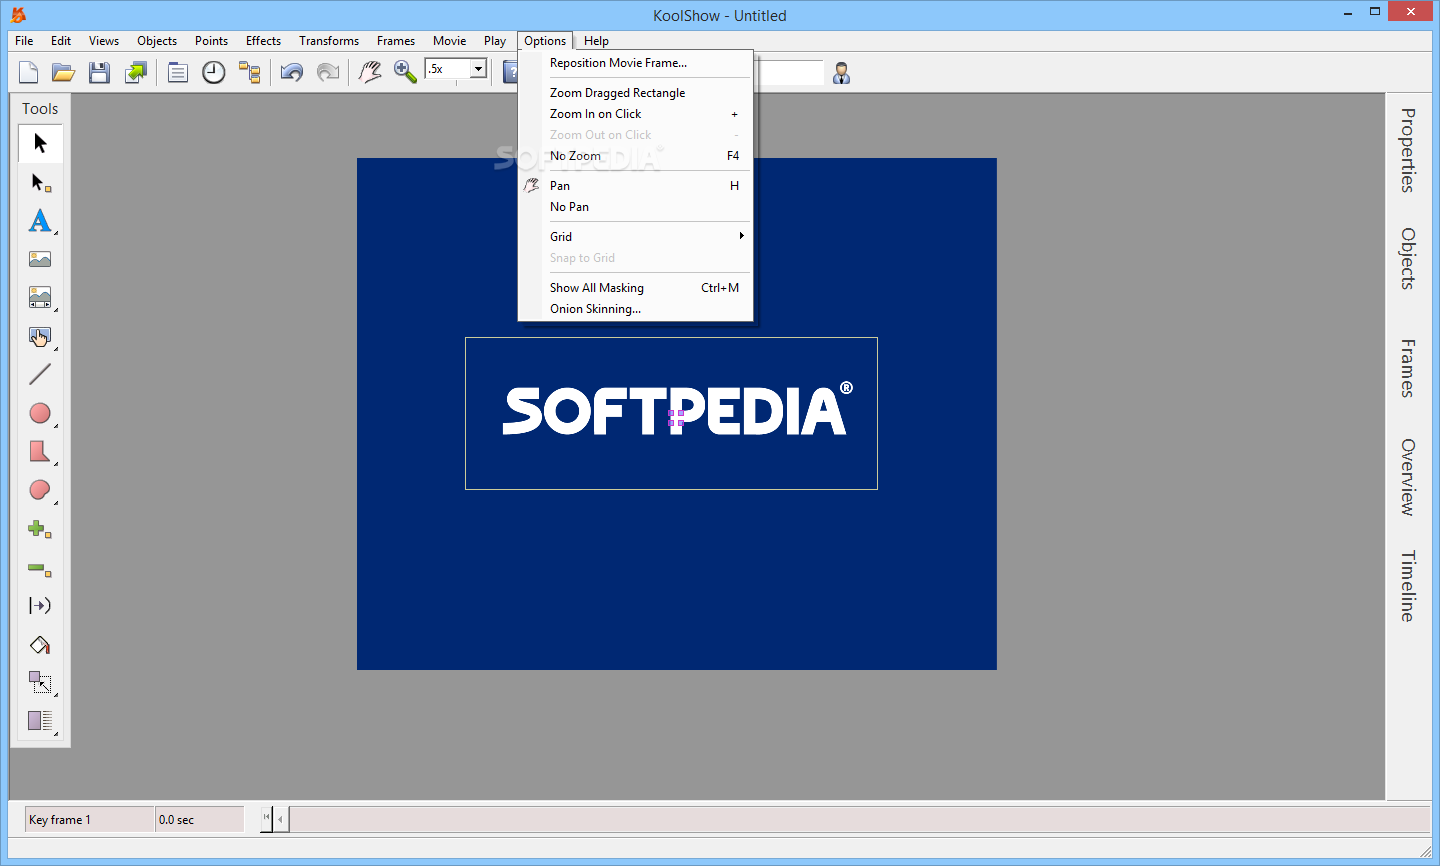1440x866 pixels.
Task: Pick the polygon shape tool
Action: tap(40, 452)
